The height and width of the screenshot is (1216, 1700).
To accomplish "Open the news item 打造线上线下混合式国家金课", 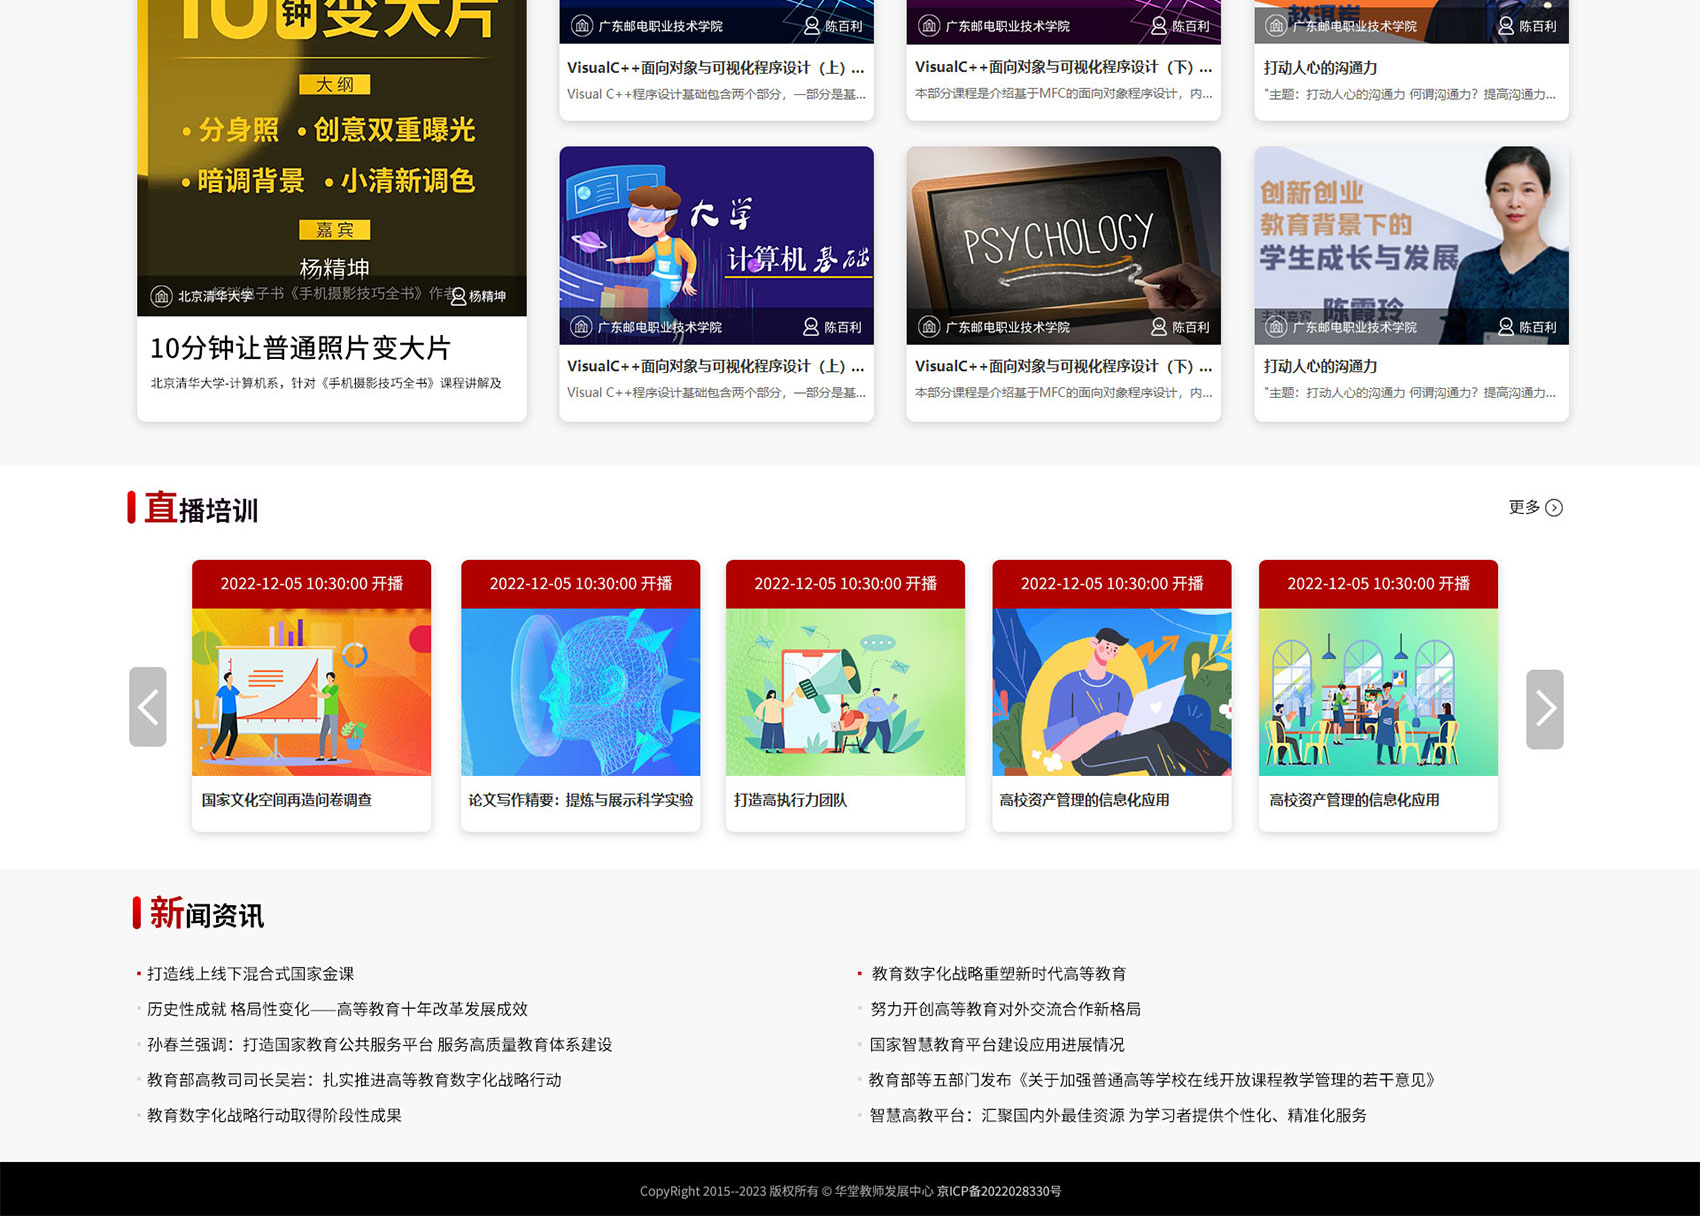I will [250, 973].
